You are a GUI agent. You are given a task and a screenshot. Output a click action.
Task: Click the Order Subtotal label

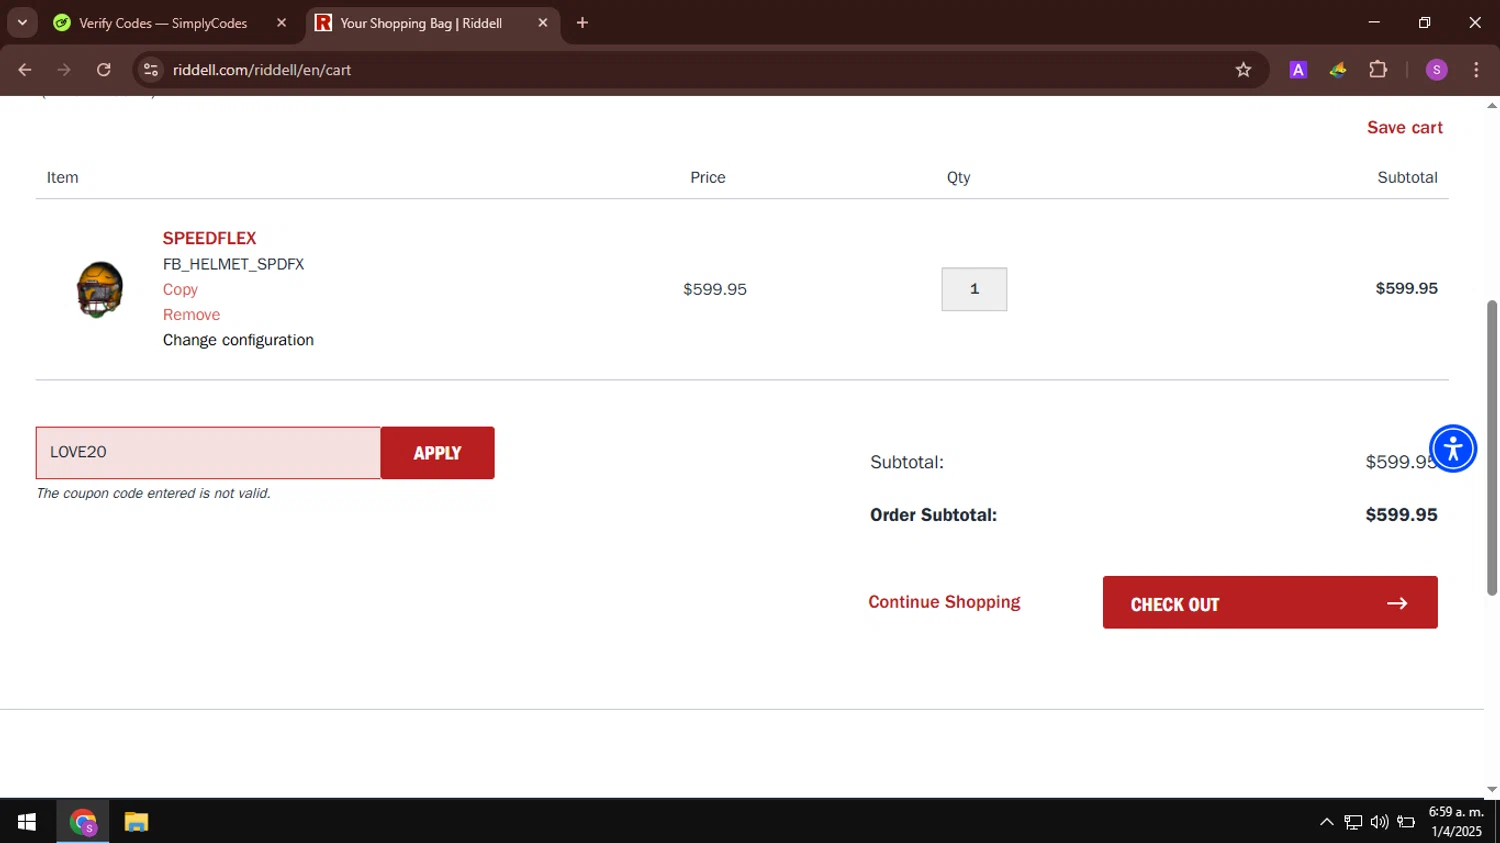(x=933, y=515)
